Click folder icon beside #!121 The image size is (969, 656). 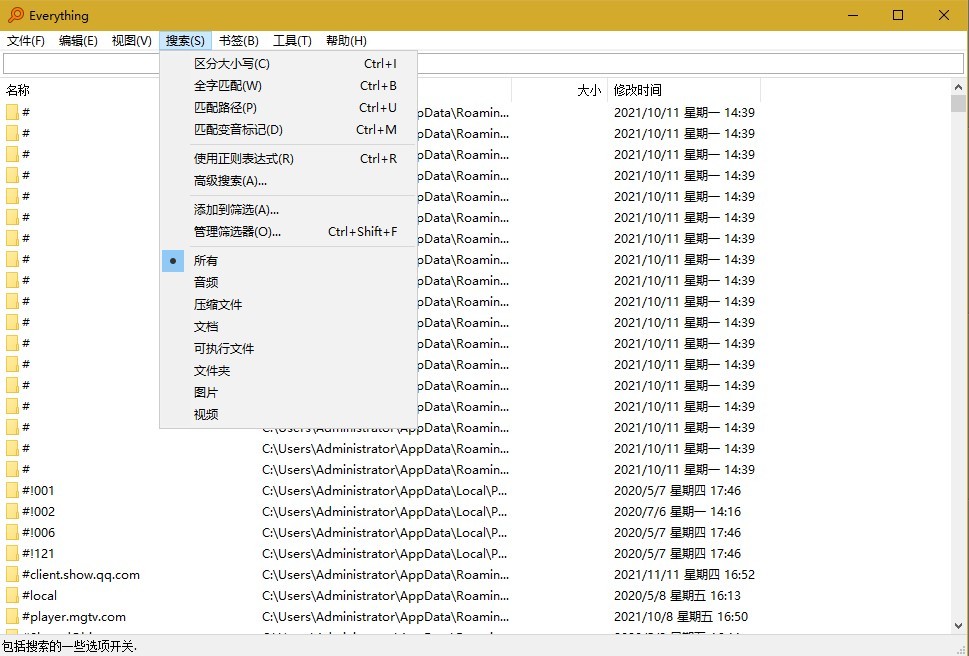tap(12, 553)
